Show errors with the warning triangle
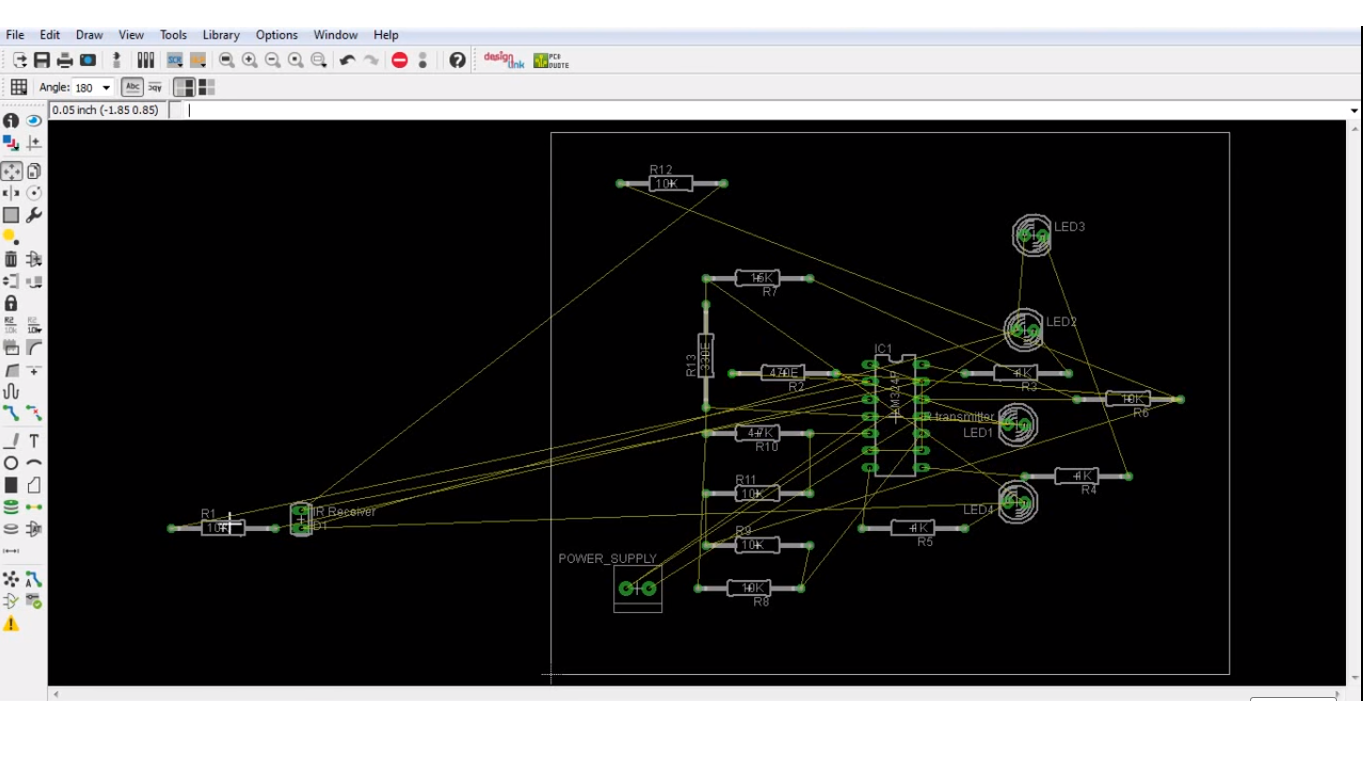This screenshot has width=1368, height=770. click(11, 624)
